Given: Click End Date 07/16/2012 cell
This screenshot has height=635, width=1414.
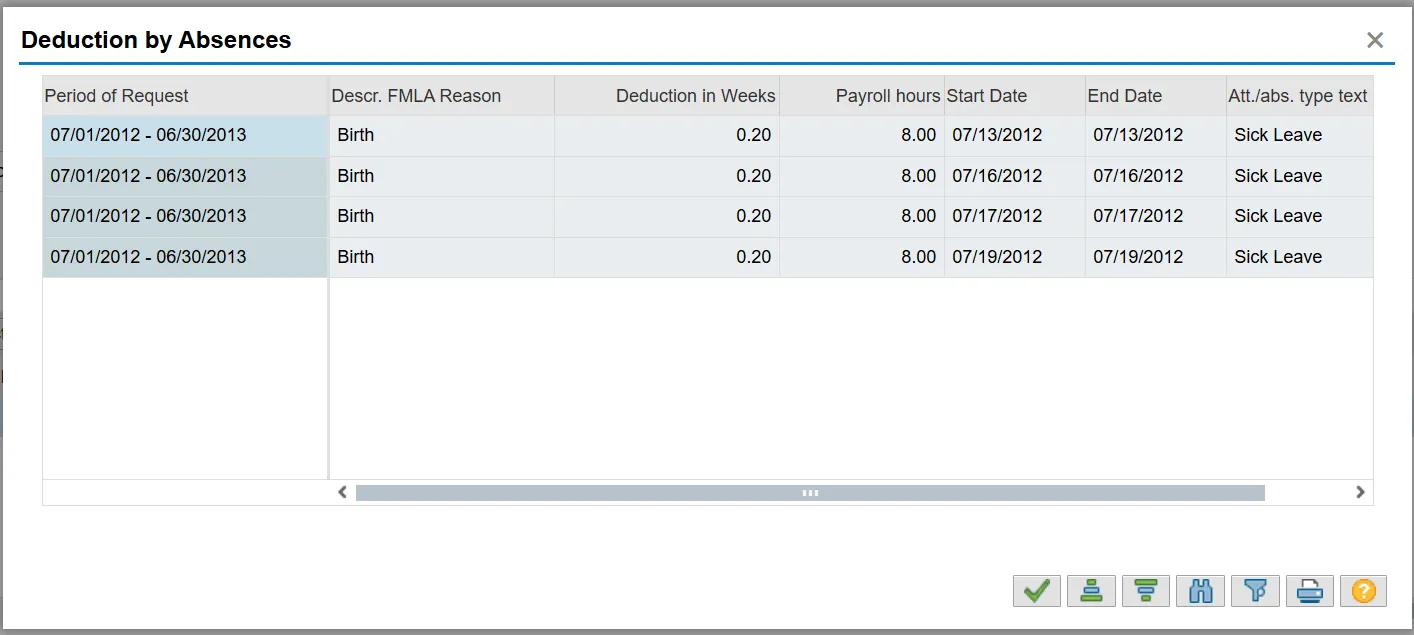Looking at the screenshot, I should tap(1156, 176).
